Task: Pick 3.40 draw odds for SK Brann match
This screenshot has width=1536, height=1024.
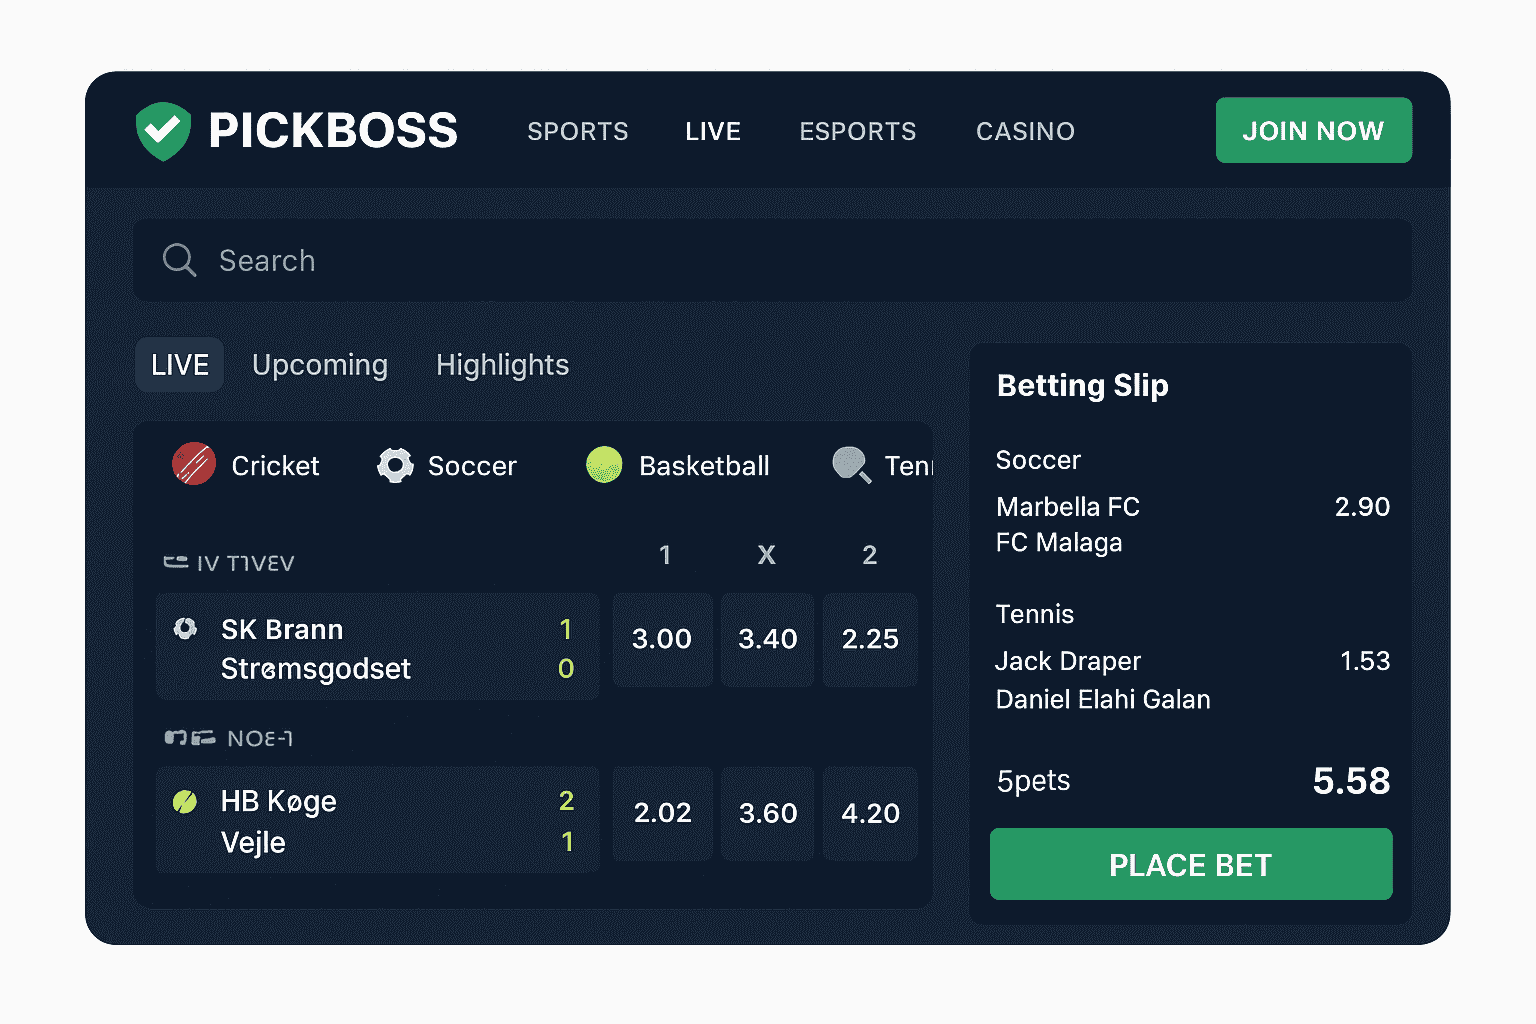Action: 767,639
